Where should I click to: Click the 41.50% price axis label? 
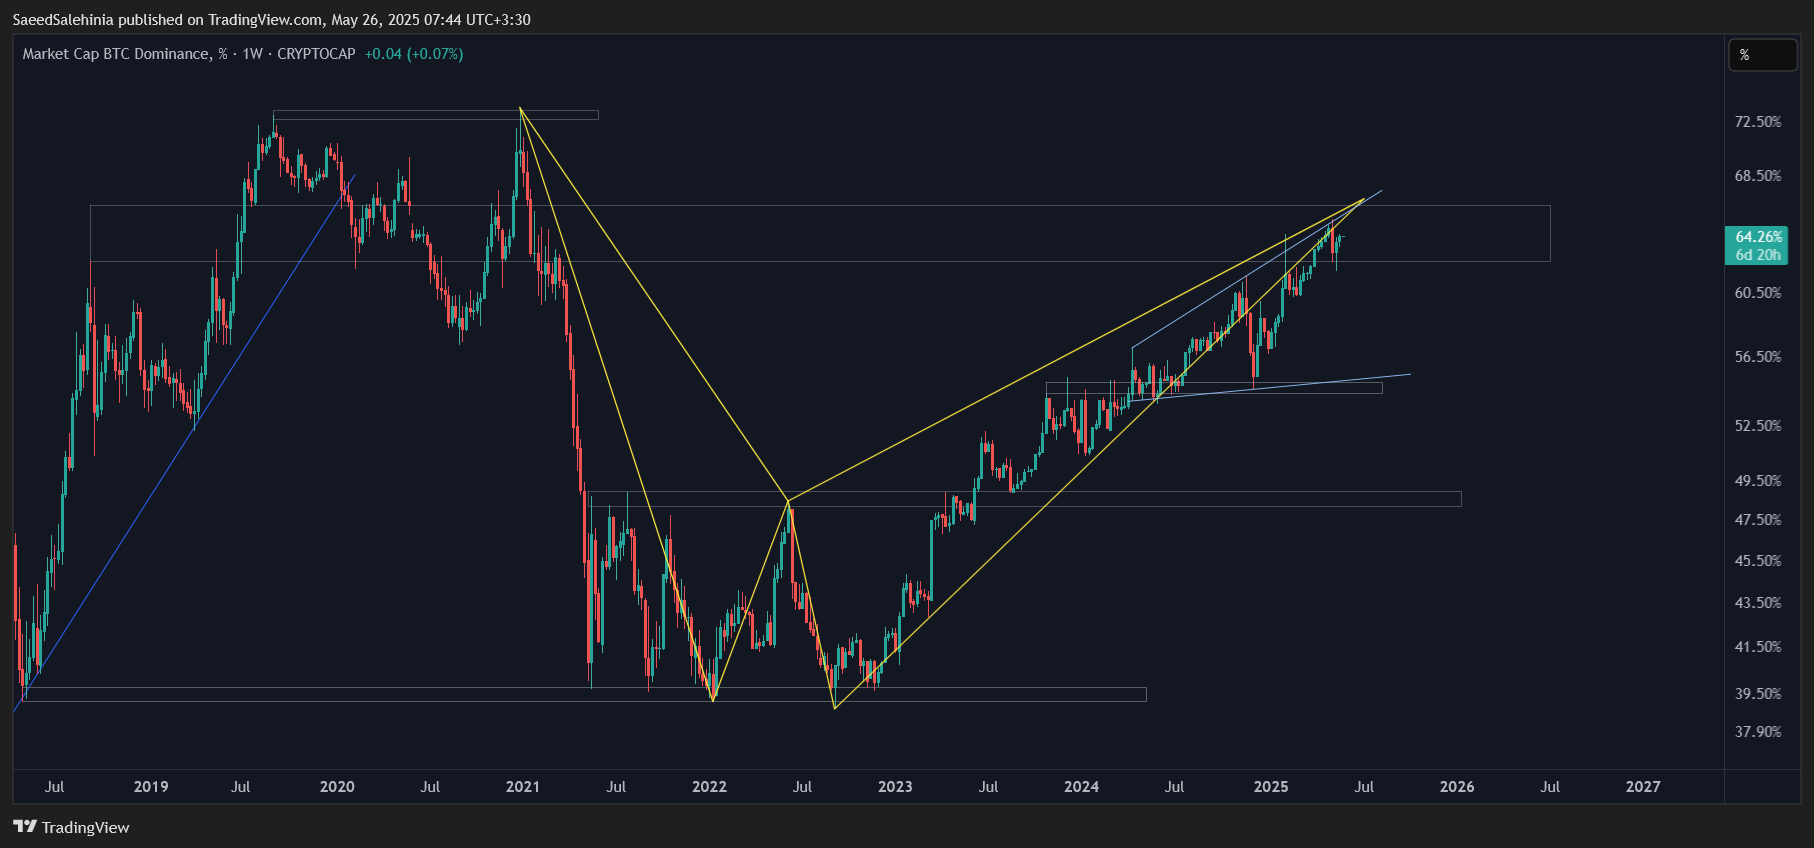pos(1758,647)
